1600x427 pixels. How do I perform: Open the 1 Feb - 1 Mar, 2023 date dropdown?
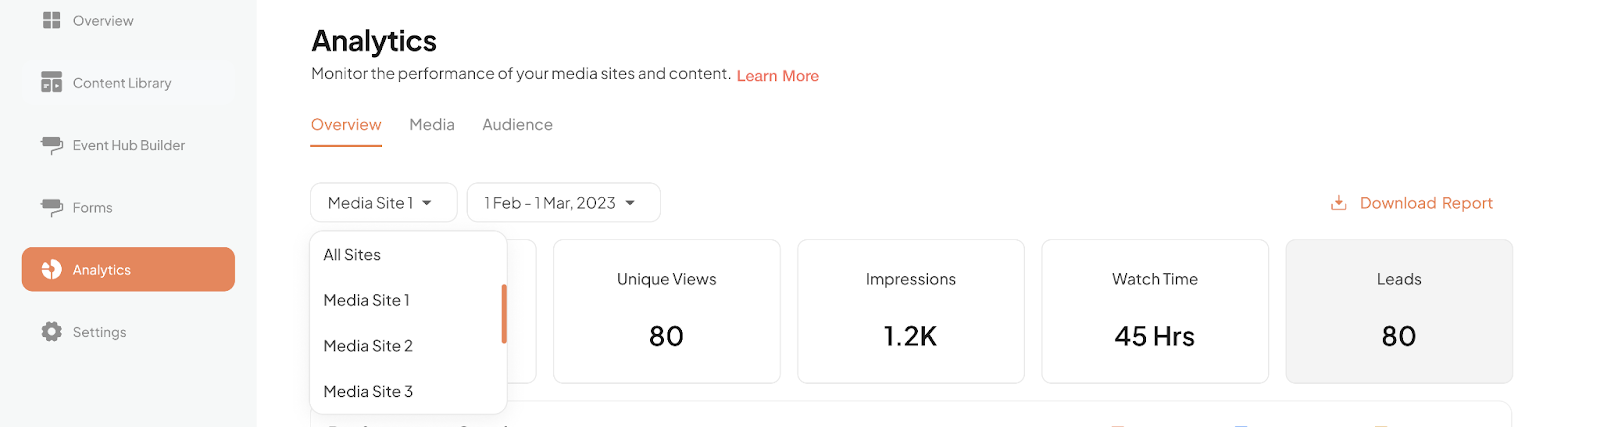[563, 202]
